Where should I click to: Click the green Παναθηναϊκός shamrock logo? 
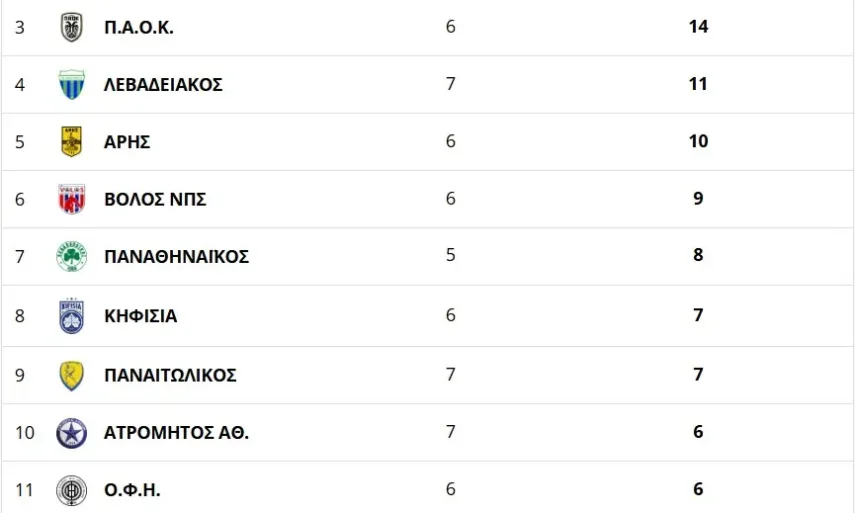point(72,257)
